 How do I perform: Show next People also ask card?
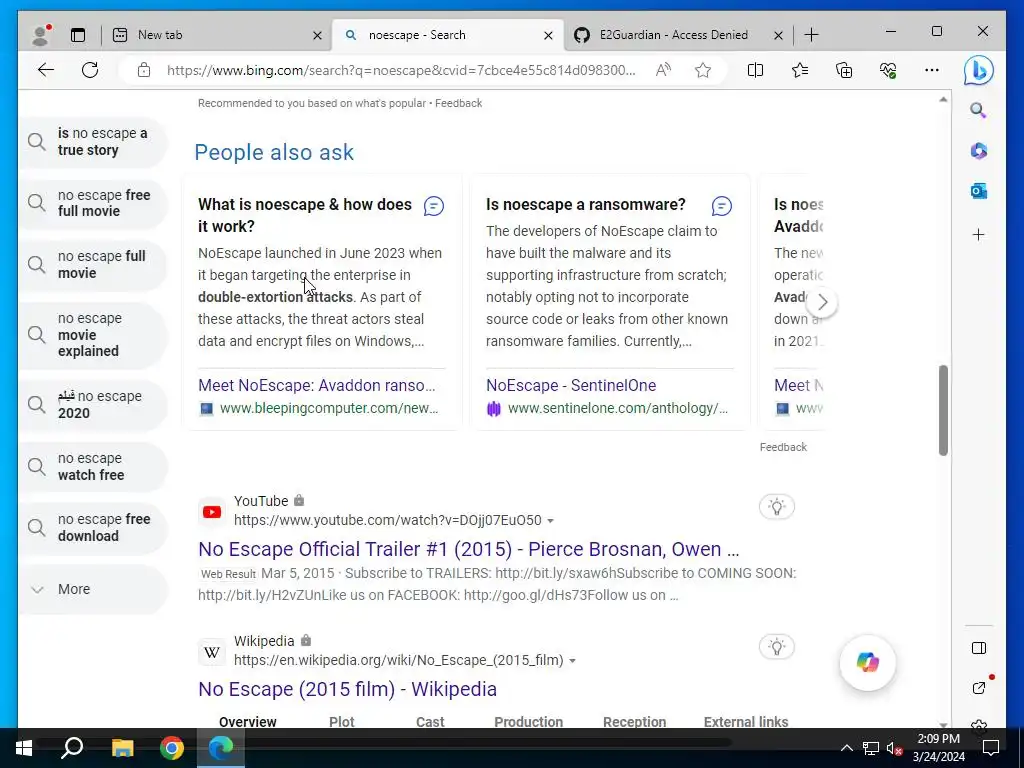tap(822, 302)
